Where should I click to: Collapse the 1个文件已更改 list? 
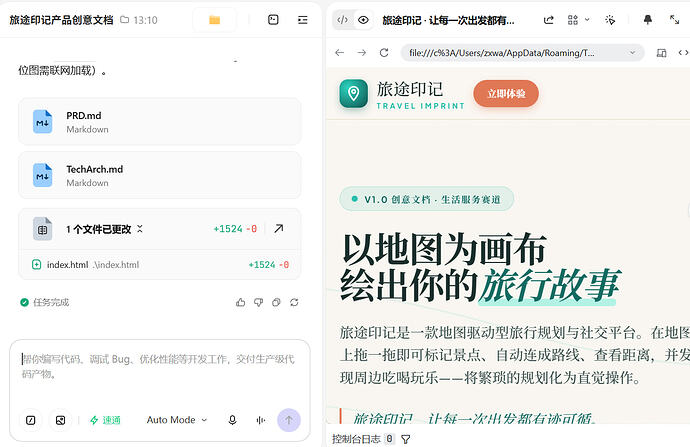139,229
